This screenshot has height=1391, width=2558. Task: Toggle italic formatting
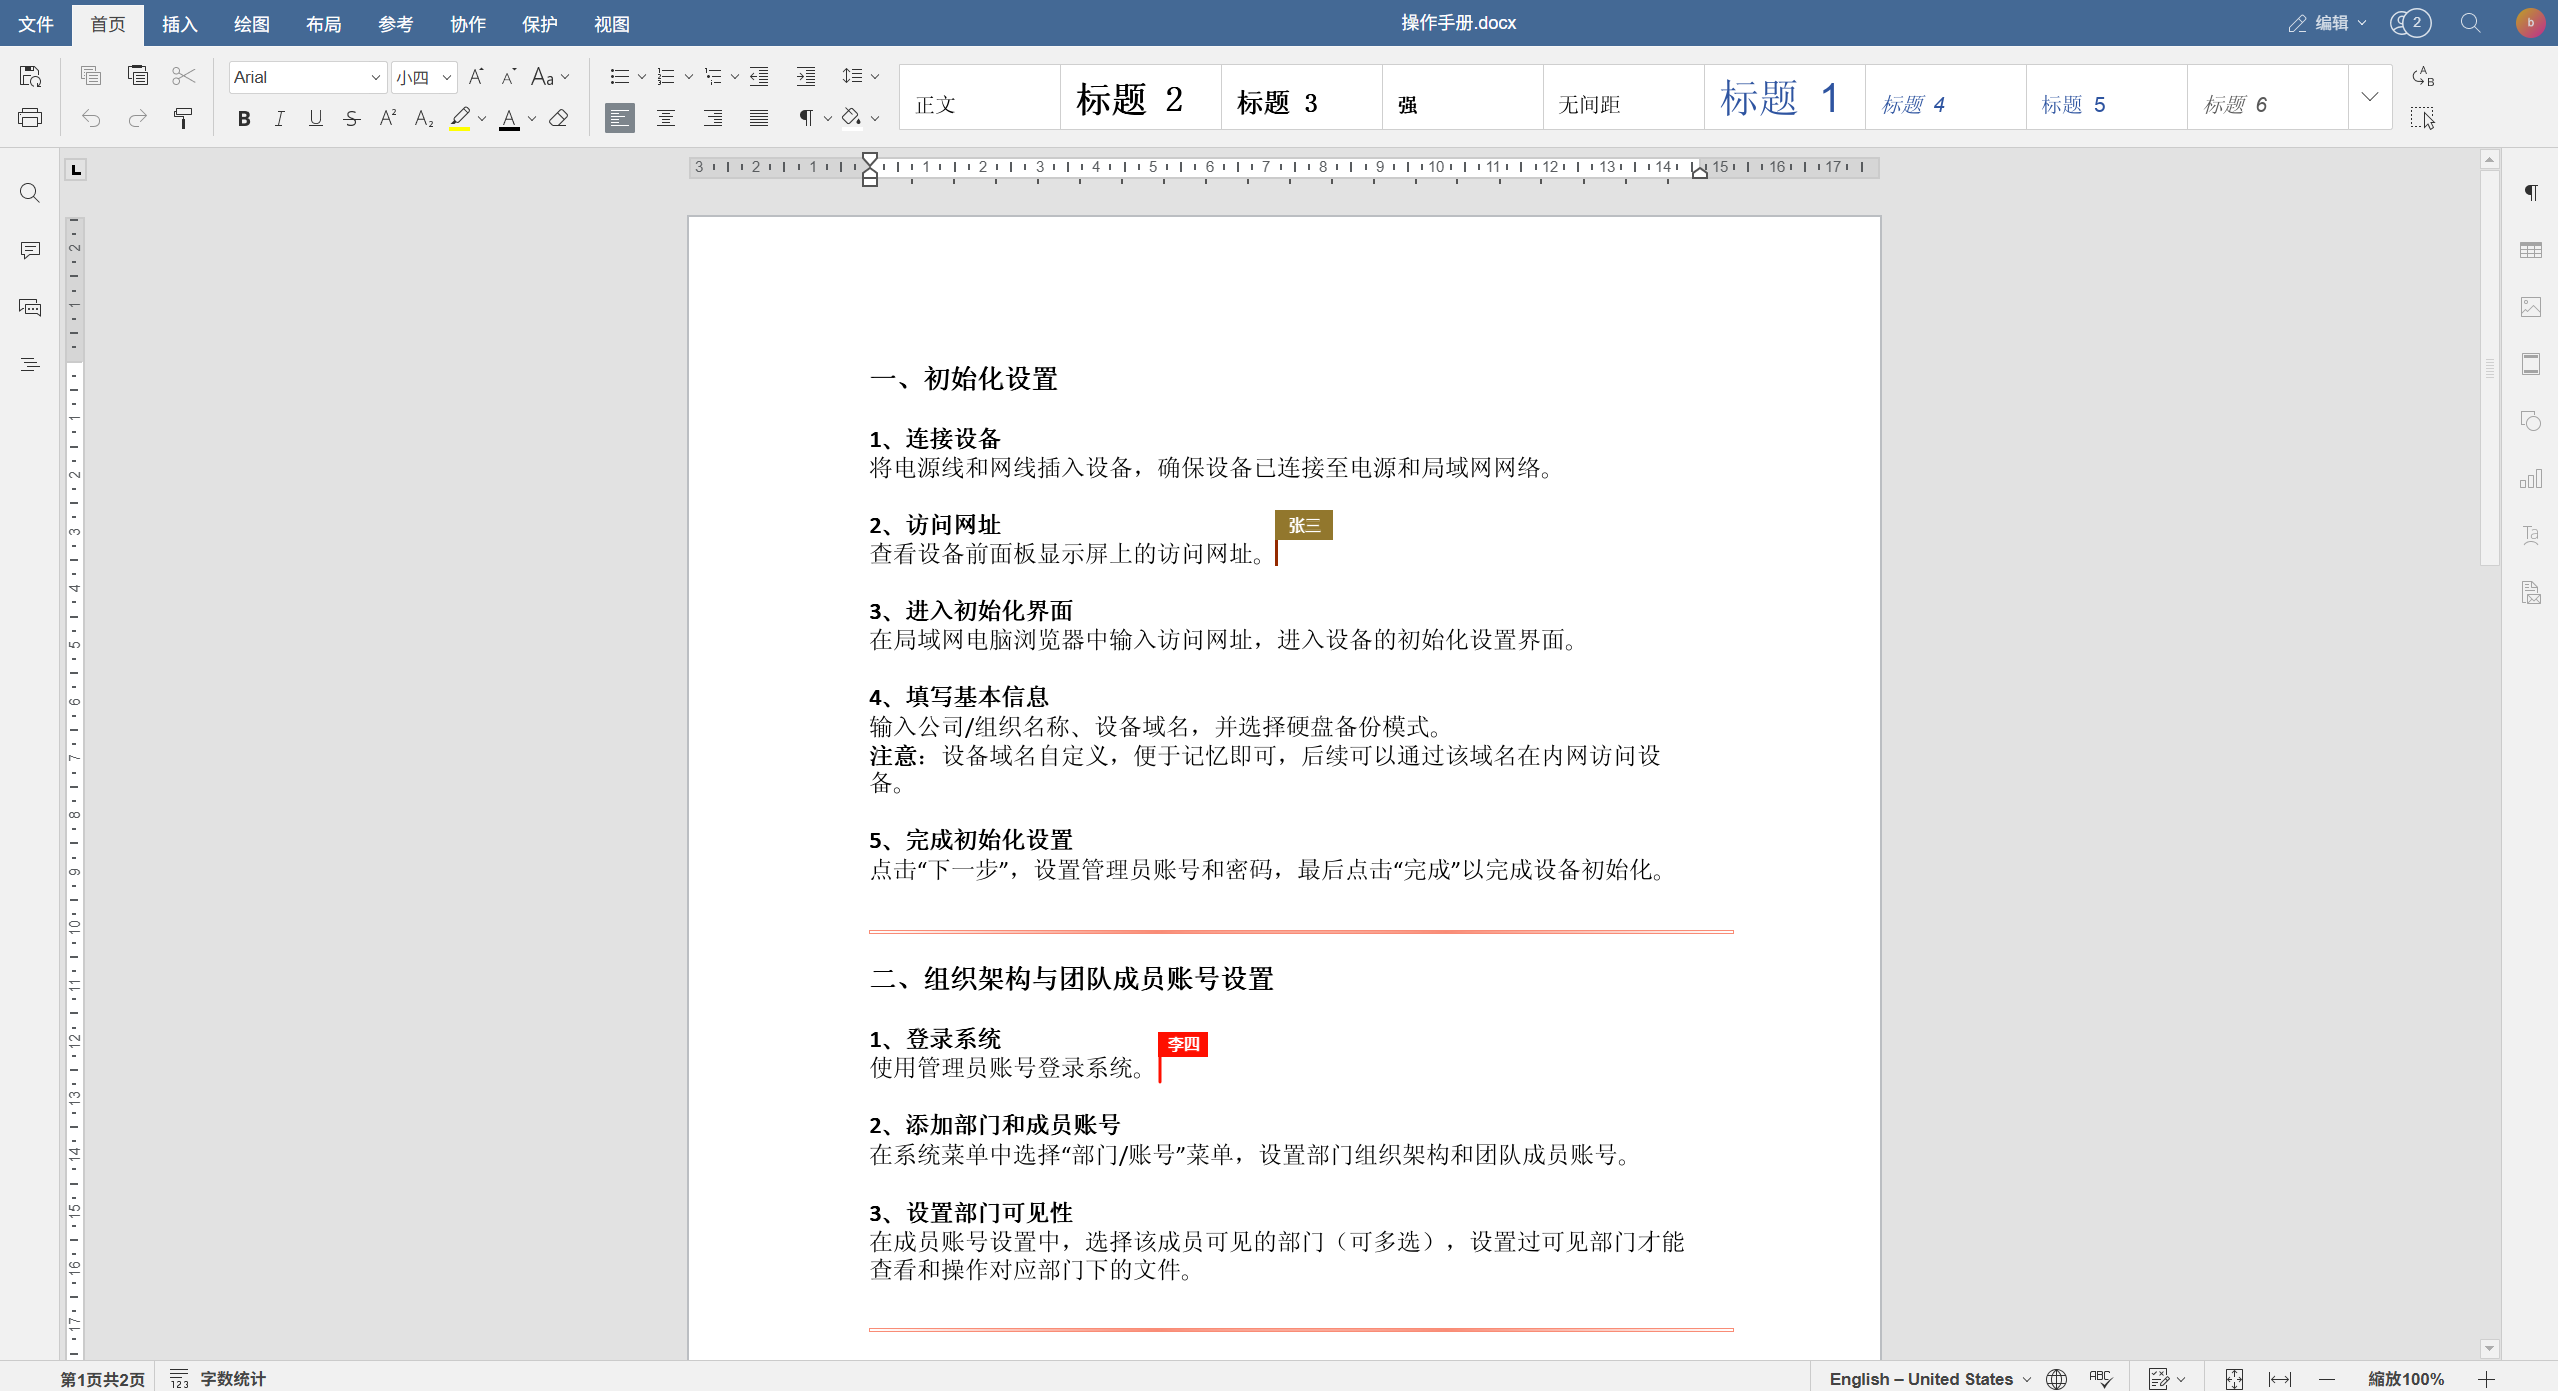tap(279, 119)
